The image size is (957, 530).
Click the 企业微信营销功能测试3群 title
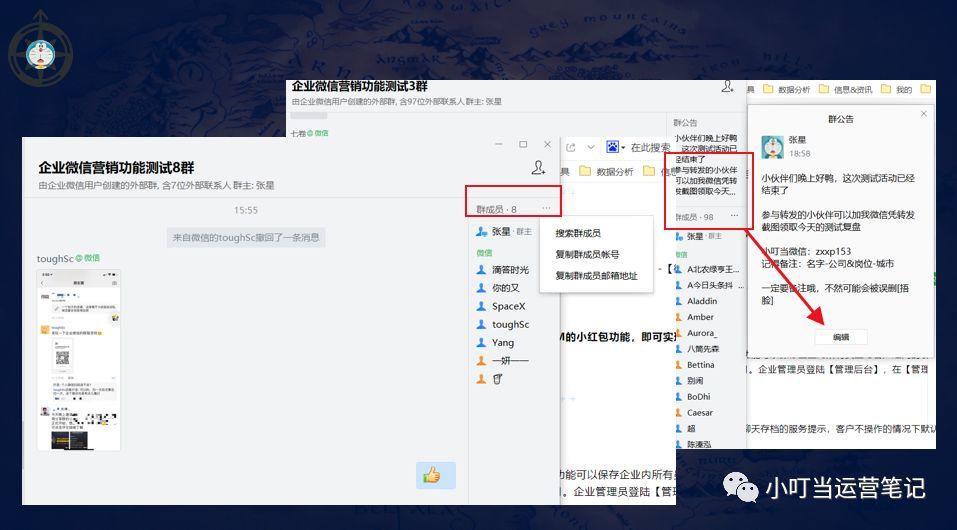pos(359,86)
